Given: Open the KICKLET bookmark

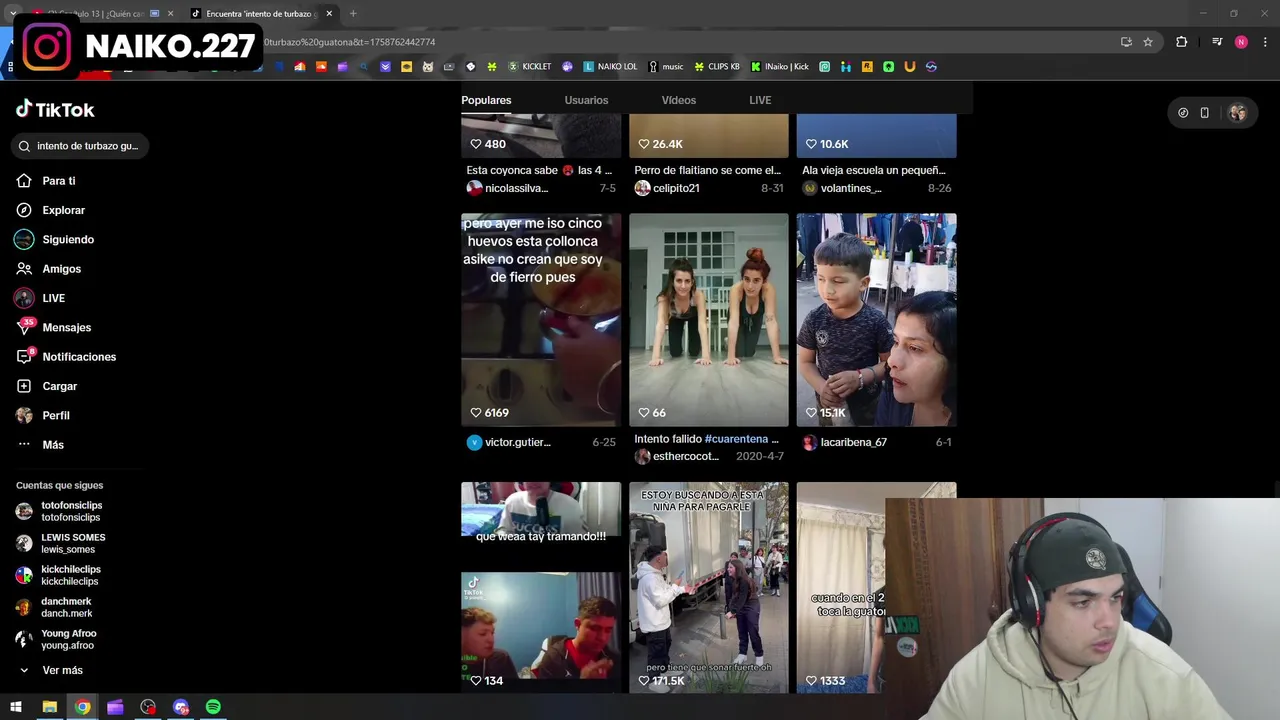Looking at the screenshot, I should click(530, 67).
